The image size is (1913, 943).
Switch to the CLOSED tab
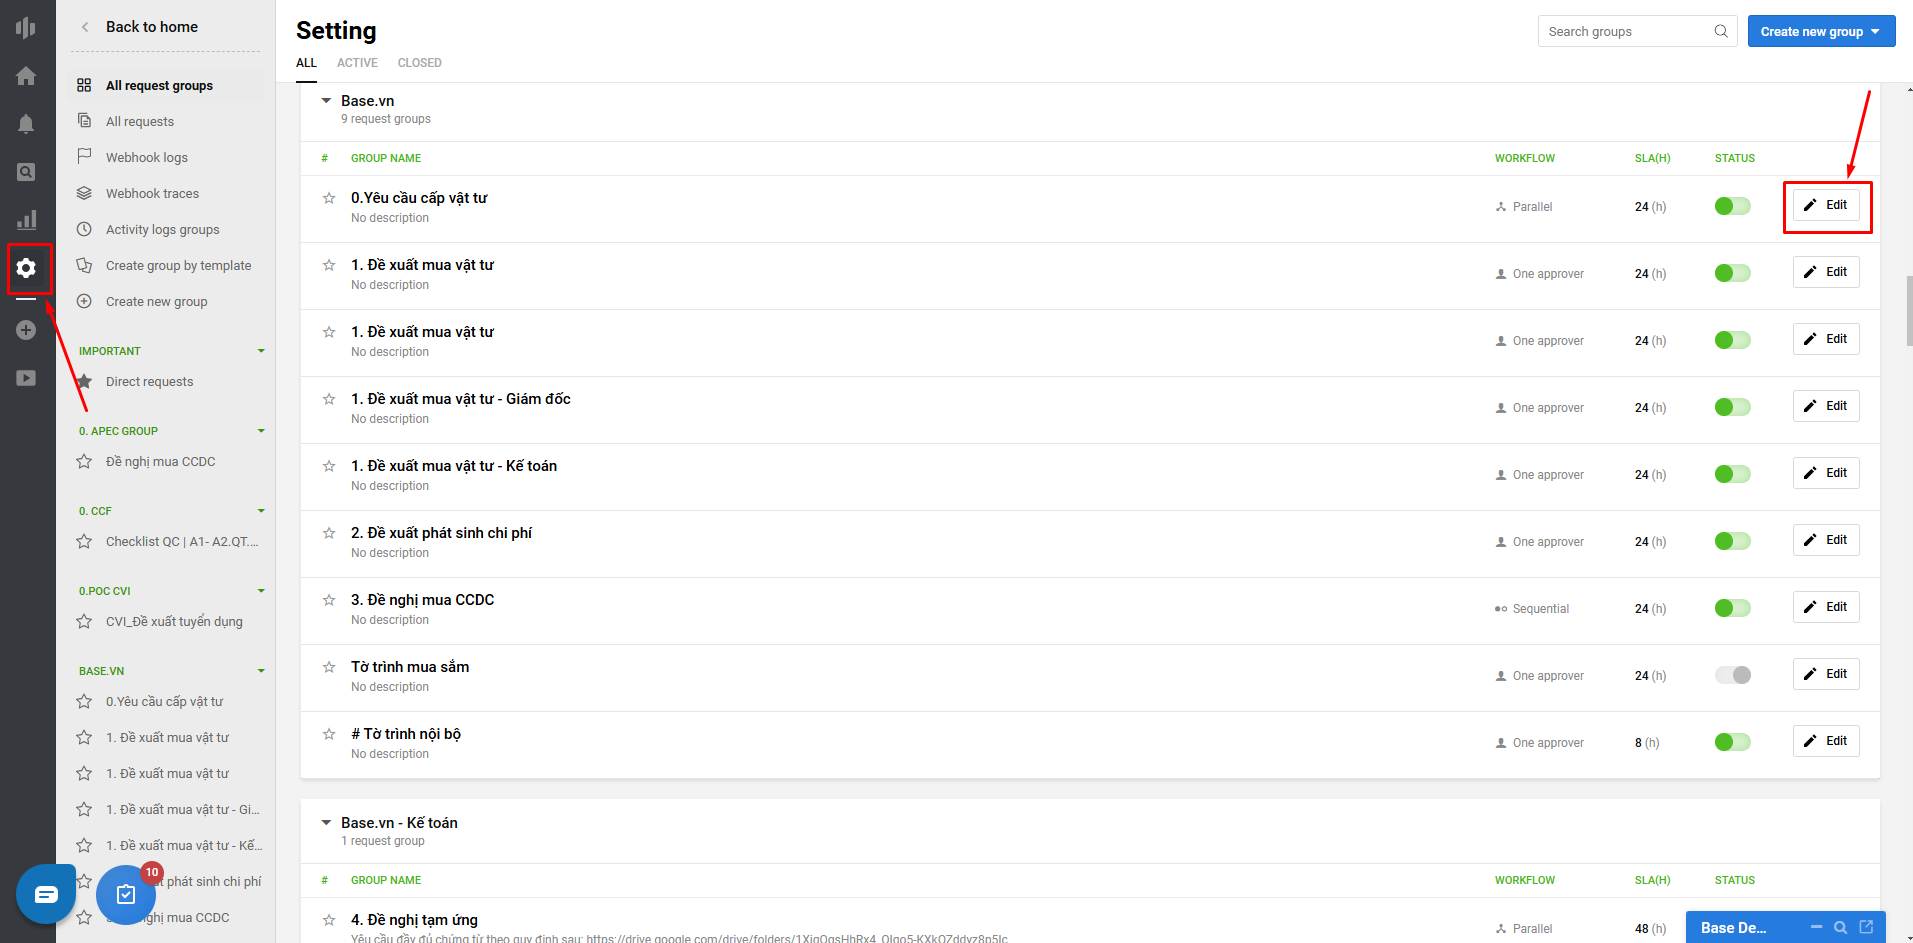point(419,63)
